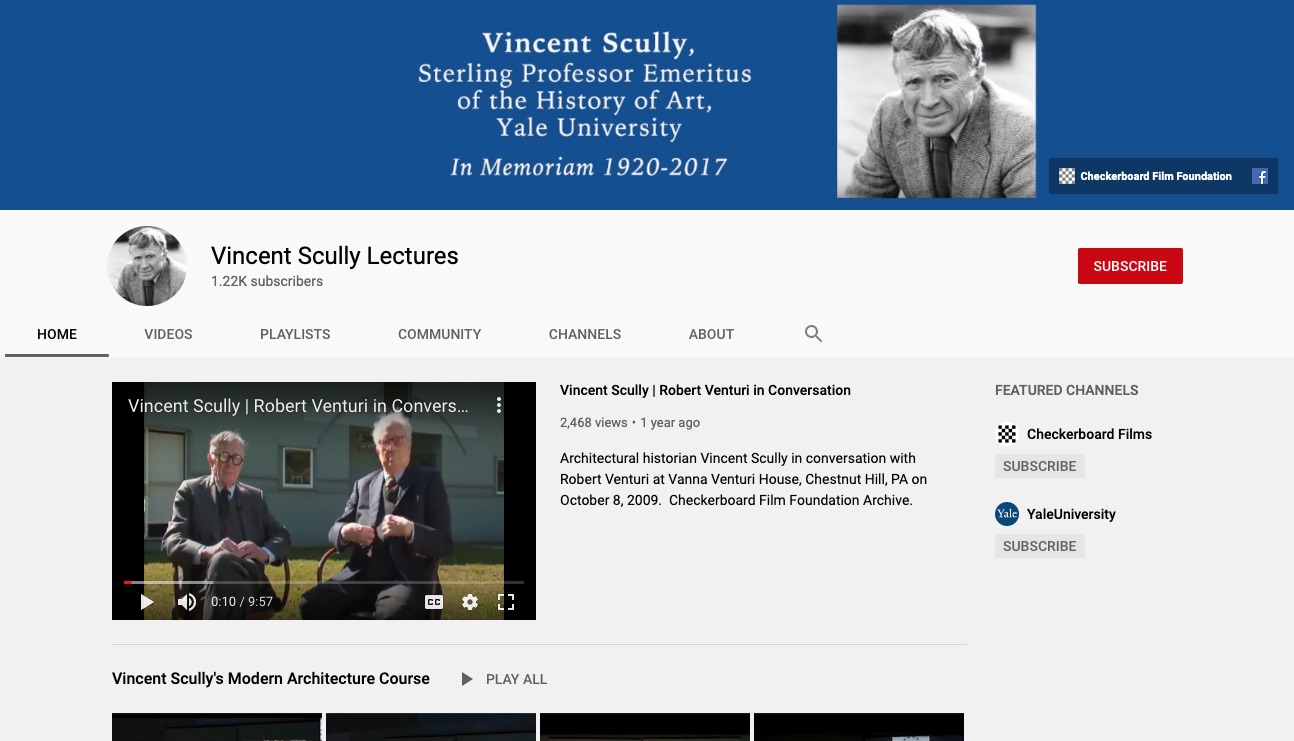The width and height of the screenshot is (1294, 741).
Task: Subscribe to YaleUniversity channel
Action: [1040, 546]
